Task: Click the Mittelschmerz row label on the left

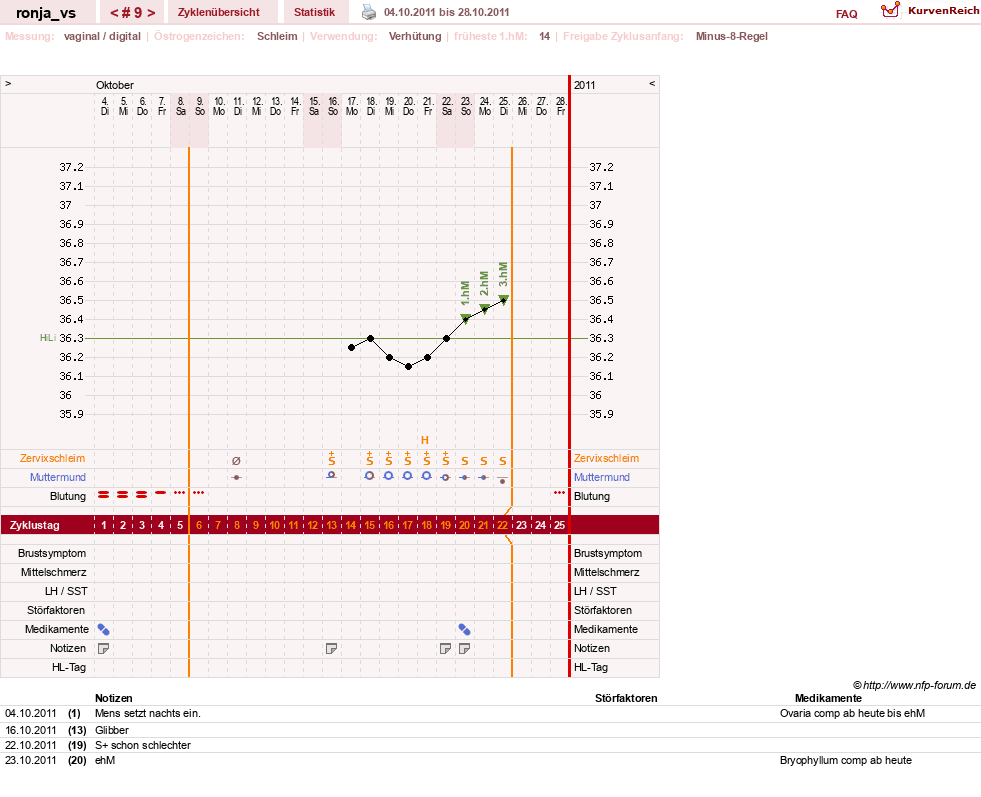Action: click(54, 572)
